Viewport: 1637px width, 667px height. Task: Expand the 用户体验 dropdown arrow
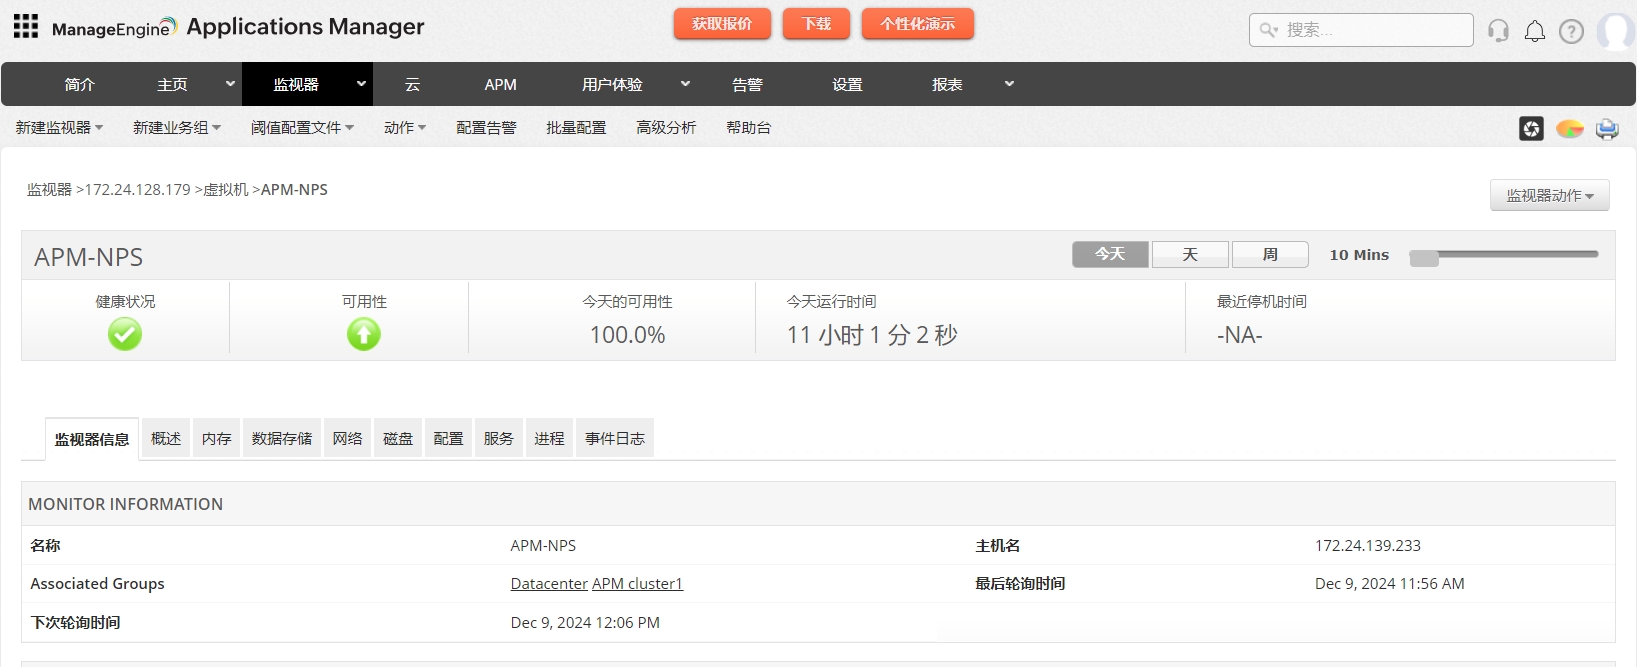click(x=685, y=84)
